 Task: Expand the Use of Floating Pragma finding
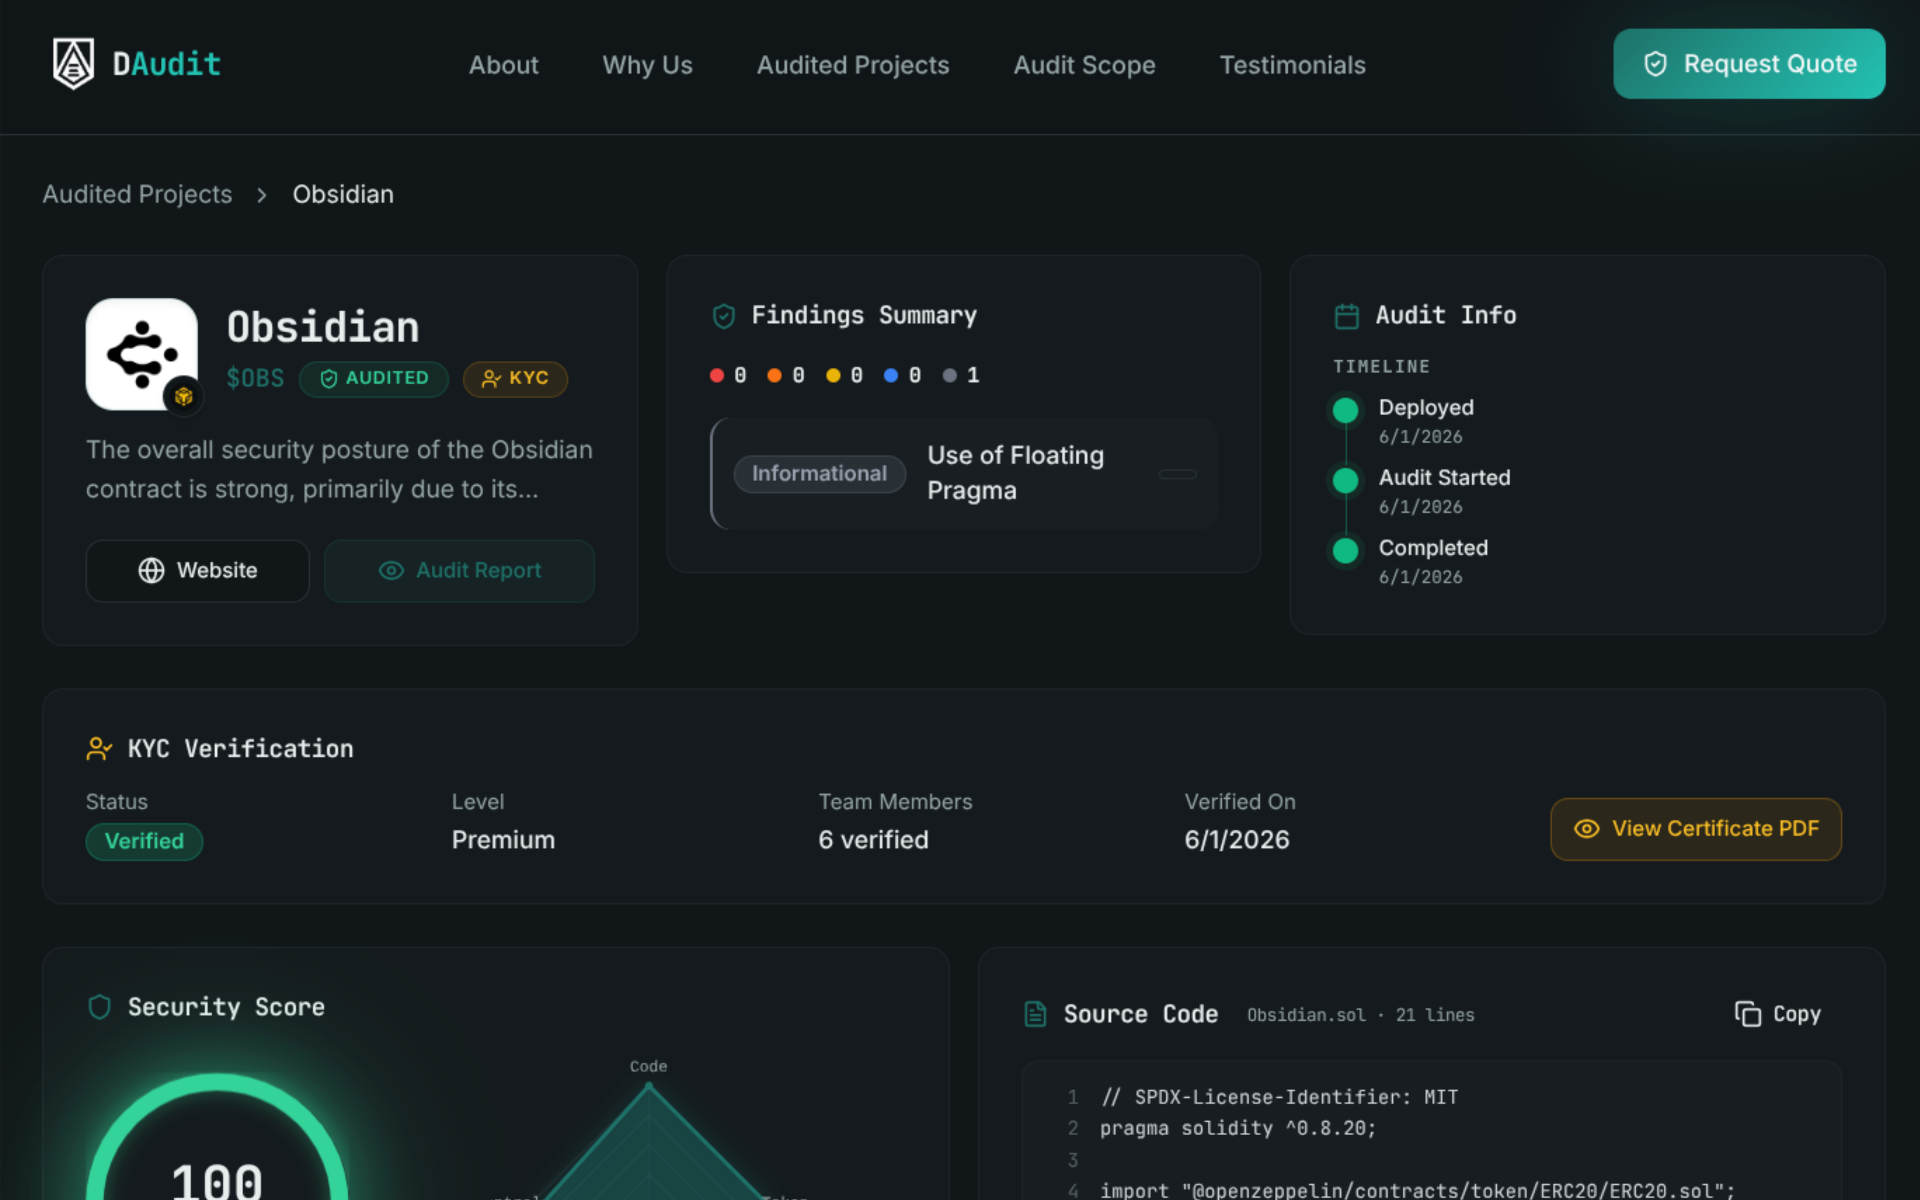tap(964, 473)
